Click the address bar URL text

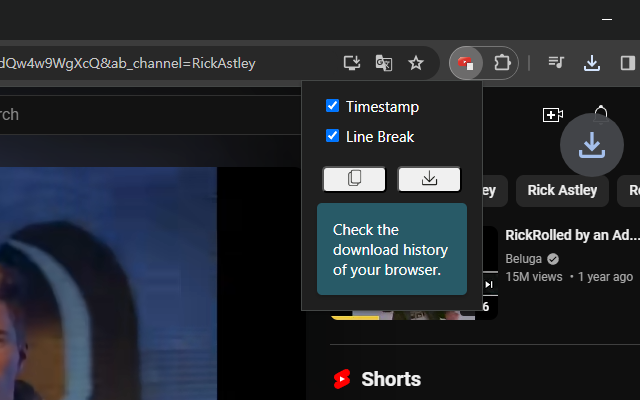point(128,63)
